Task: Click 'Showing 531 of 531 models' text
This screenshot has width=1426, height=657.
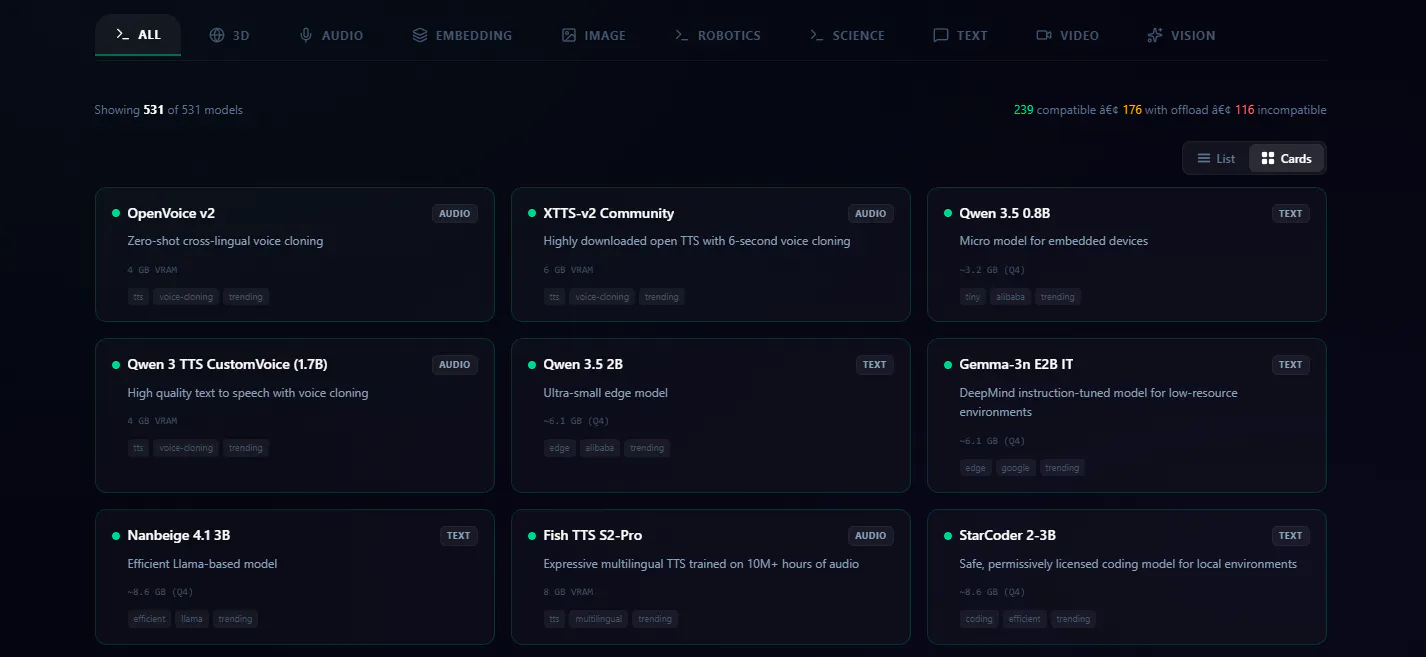Action: [x=168, y=110]
